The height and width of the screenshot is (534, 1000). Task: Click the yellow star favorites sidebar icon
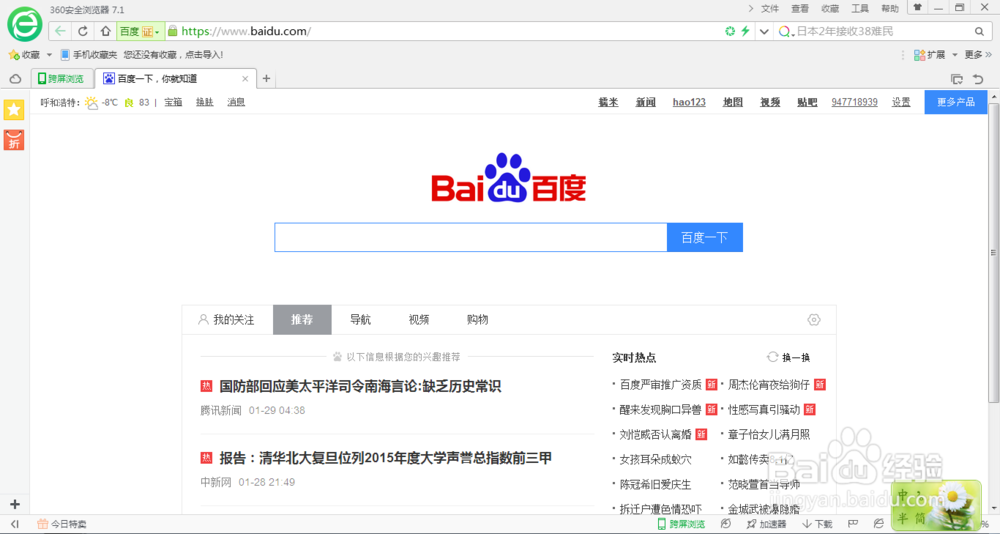14,110
